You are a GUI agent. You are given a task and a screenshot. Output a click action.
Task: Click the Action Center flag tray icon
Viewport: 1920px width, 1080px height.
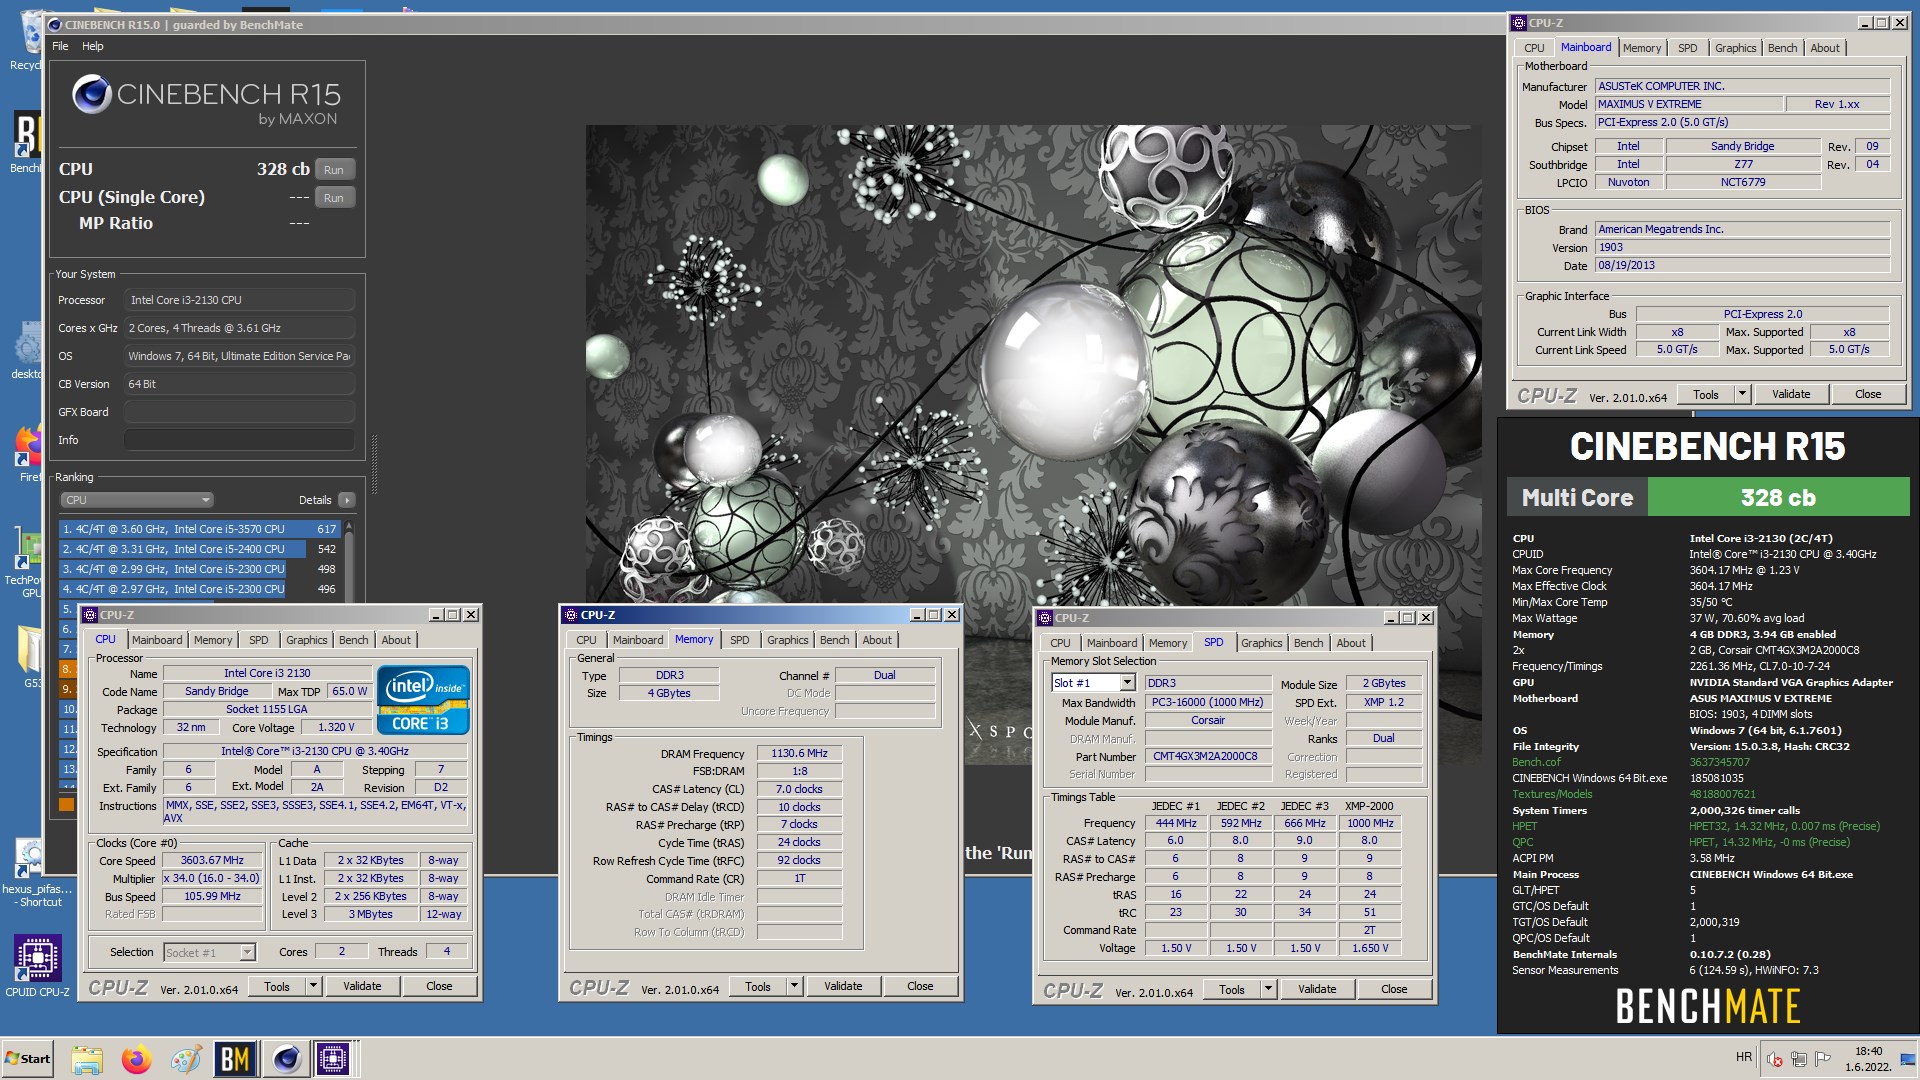point(1823,1059)
